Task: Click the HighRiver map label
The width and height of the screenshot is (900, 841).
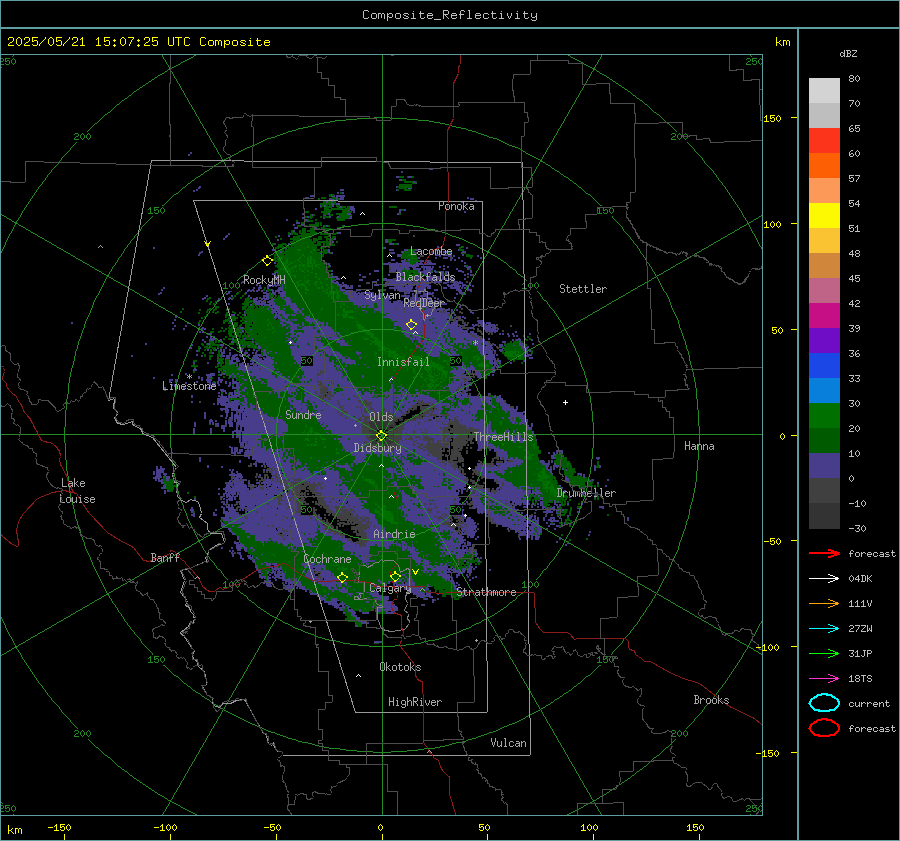Action: [415, 702]
